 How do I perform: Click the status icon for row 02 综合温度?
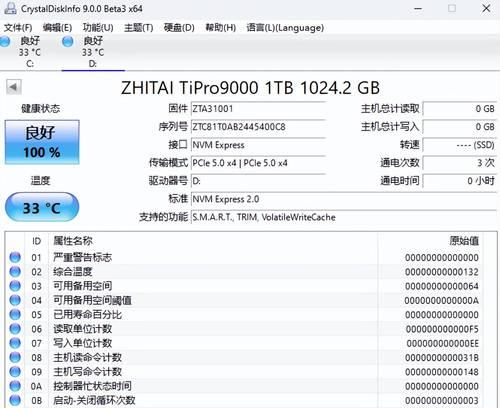pos(15,272)
